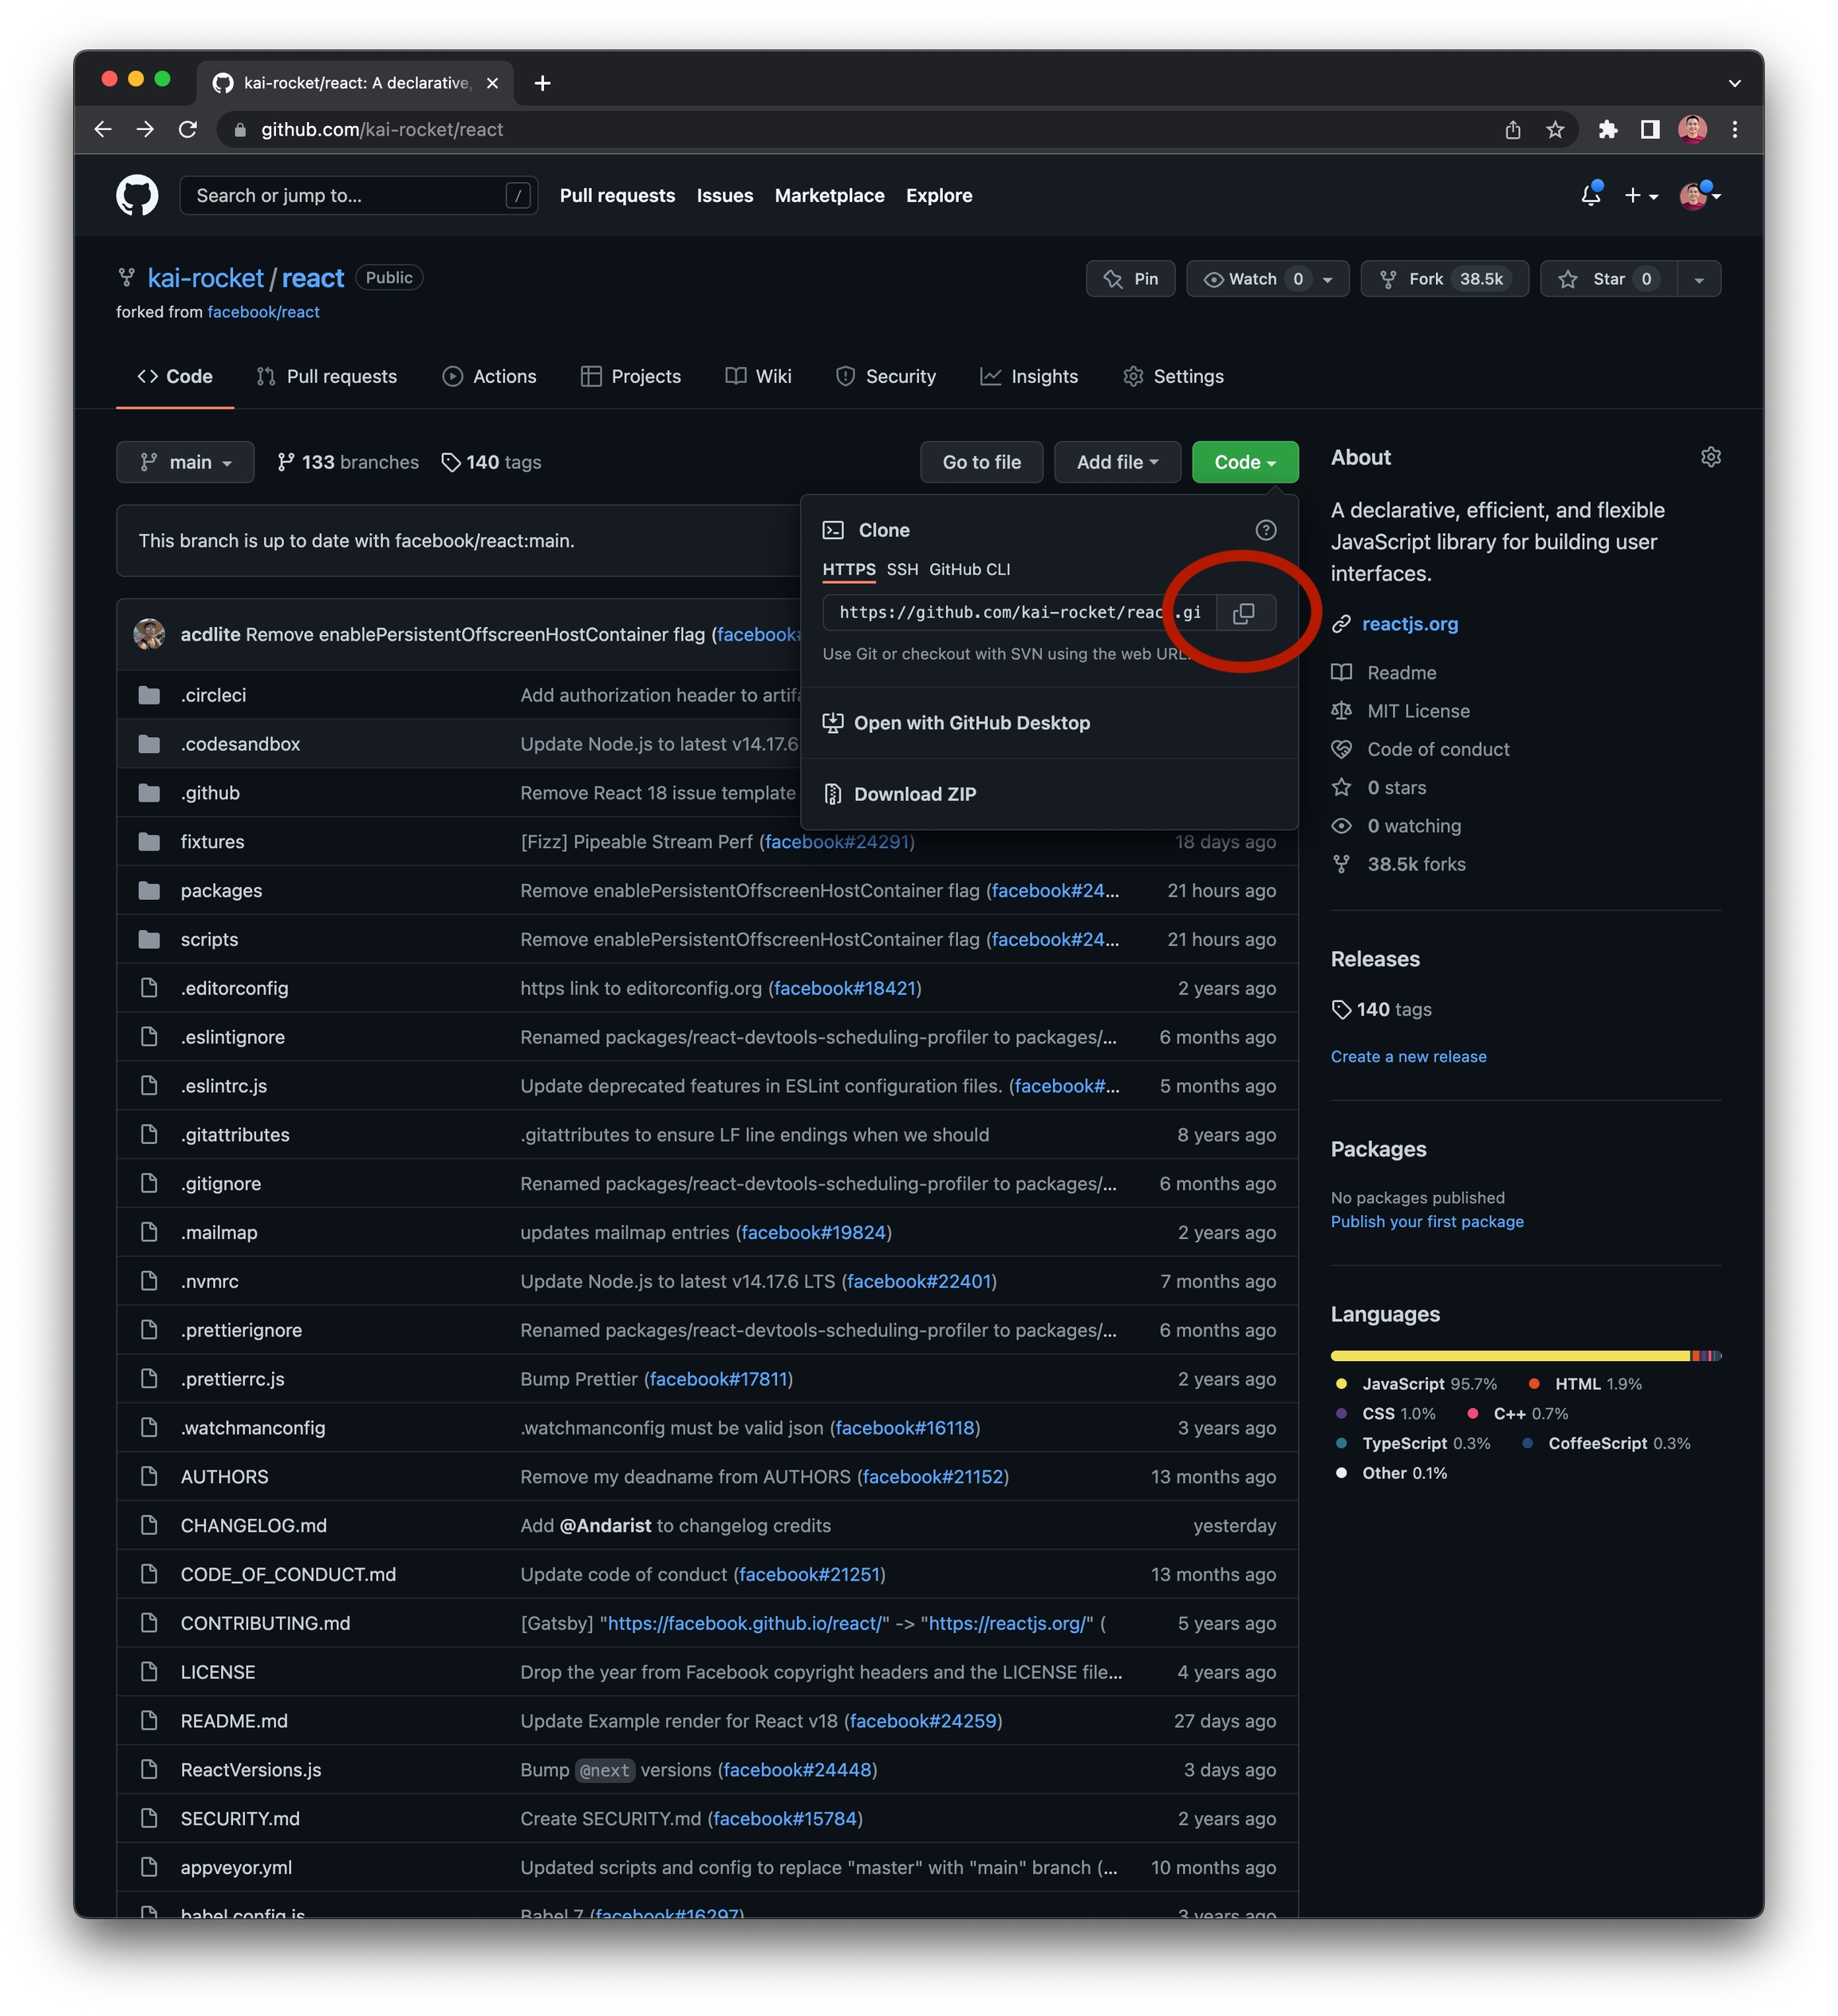Open the packages folder row
1838x2016 pixels.
point(707,891)
